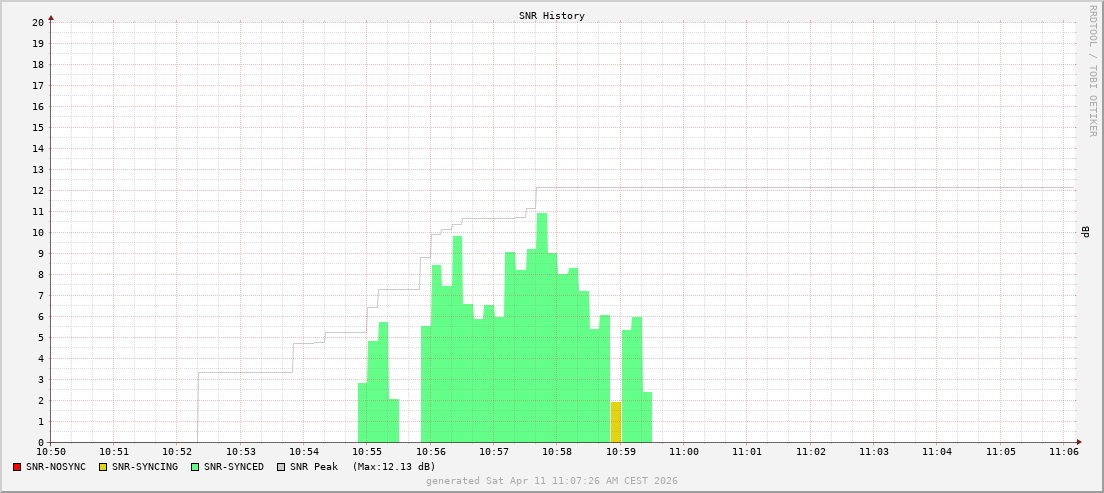Click the yellow SNR-SYNCING legend swatch
The height and width of the screenshot is (493, 1104).
coord(103,467)
